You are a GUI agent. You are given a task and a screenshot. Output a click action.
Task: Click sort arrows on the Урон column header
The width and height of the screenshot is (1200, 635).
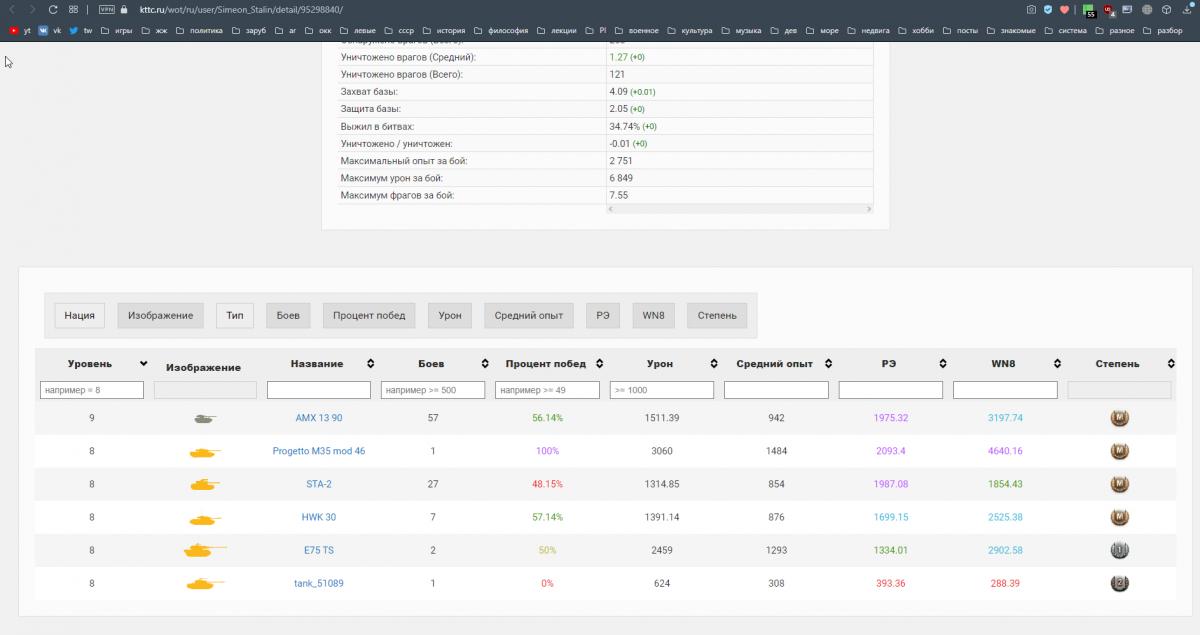(x=713, y=364)
